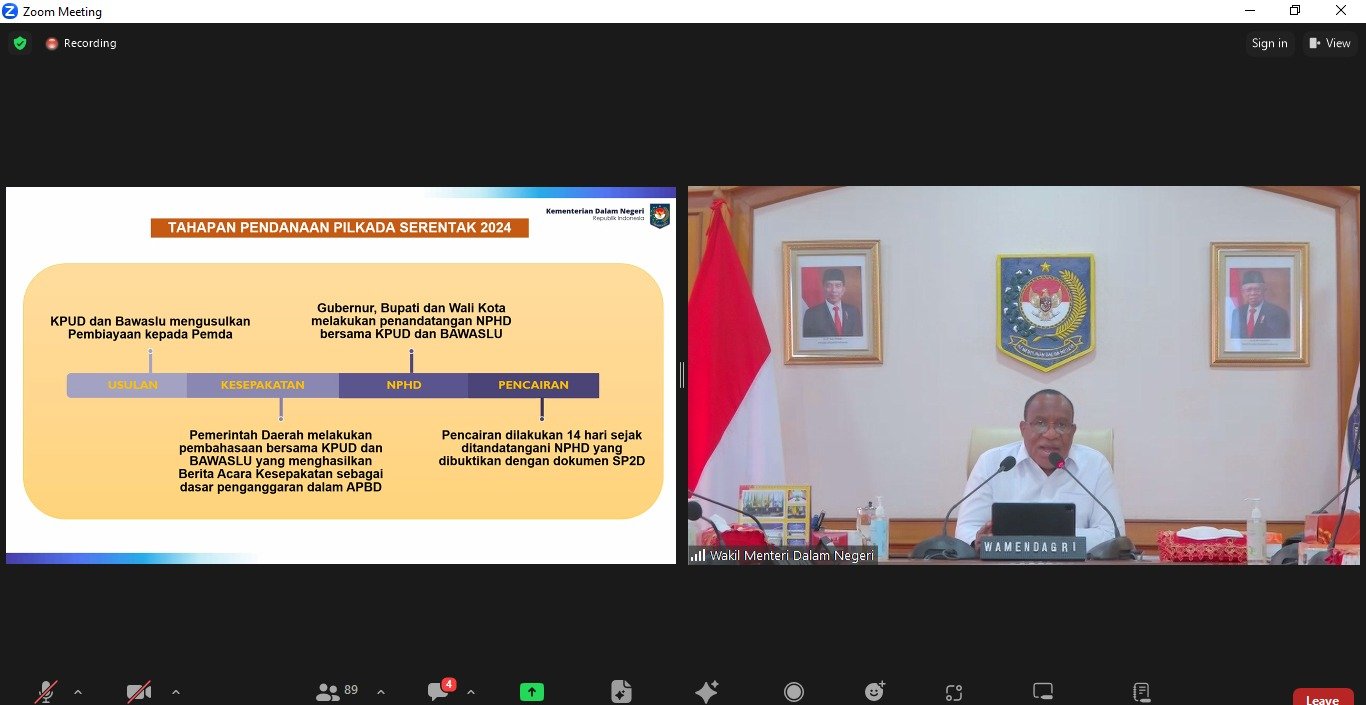1366x705 pixels.
Task: Click the green encryption shield icon
Action: tap(20, 43)
